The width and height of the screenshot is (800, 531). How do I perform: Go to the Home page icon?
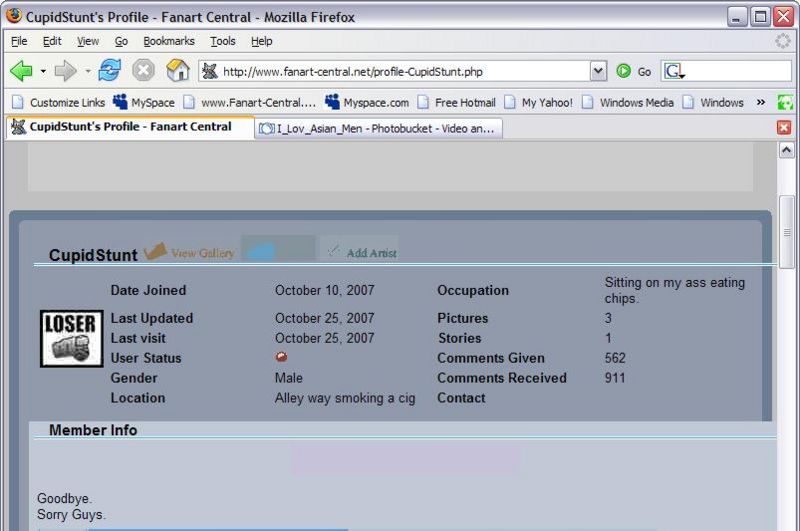point(177,71)
